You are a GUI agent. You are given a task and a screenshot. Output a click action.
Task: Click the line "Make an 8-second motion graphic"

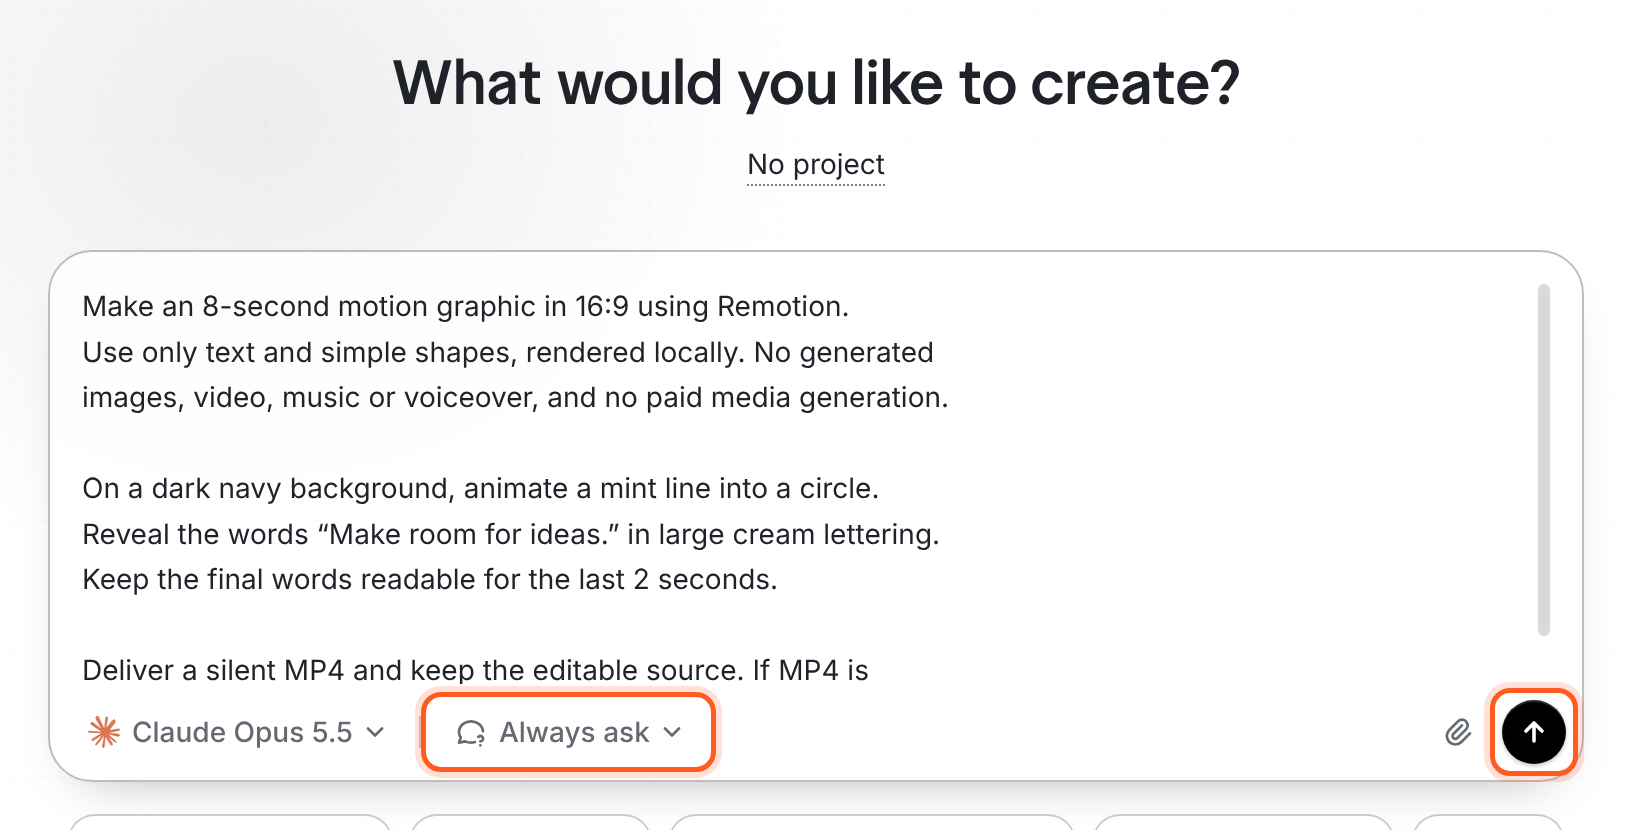pyautogui.click(x=465, y=306)
